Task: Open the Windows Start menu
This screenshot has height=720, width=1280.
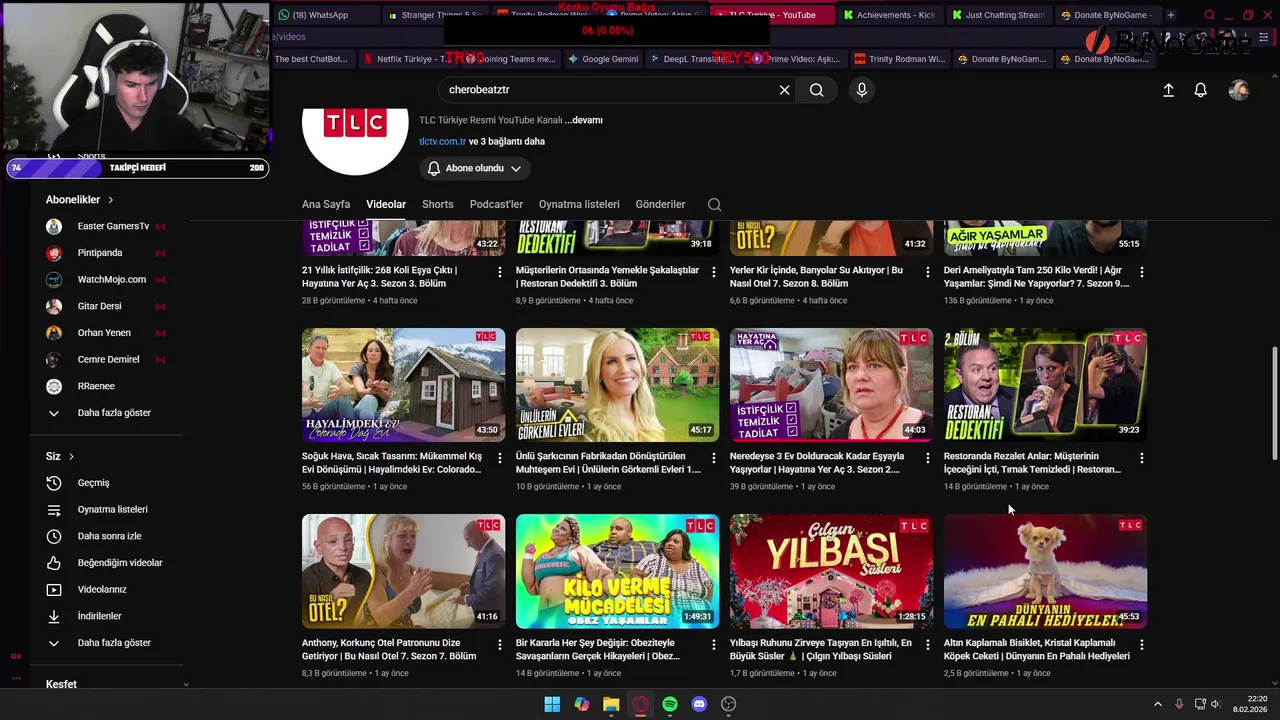Action: (x=552, y=704)
